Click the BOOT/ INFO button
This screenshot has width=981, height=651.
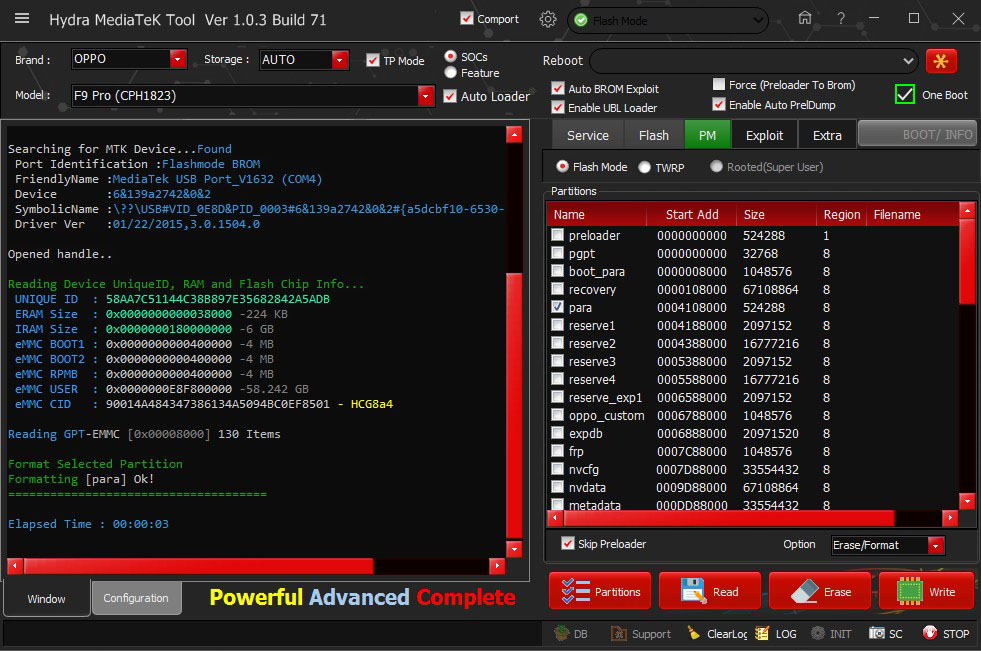point(917,134)
